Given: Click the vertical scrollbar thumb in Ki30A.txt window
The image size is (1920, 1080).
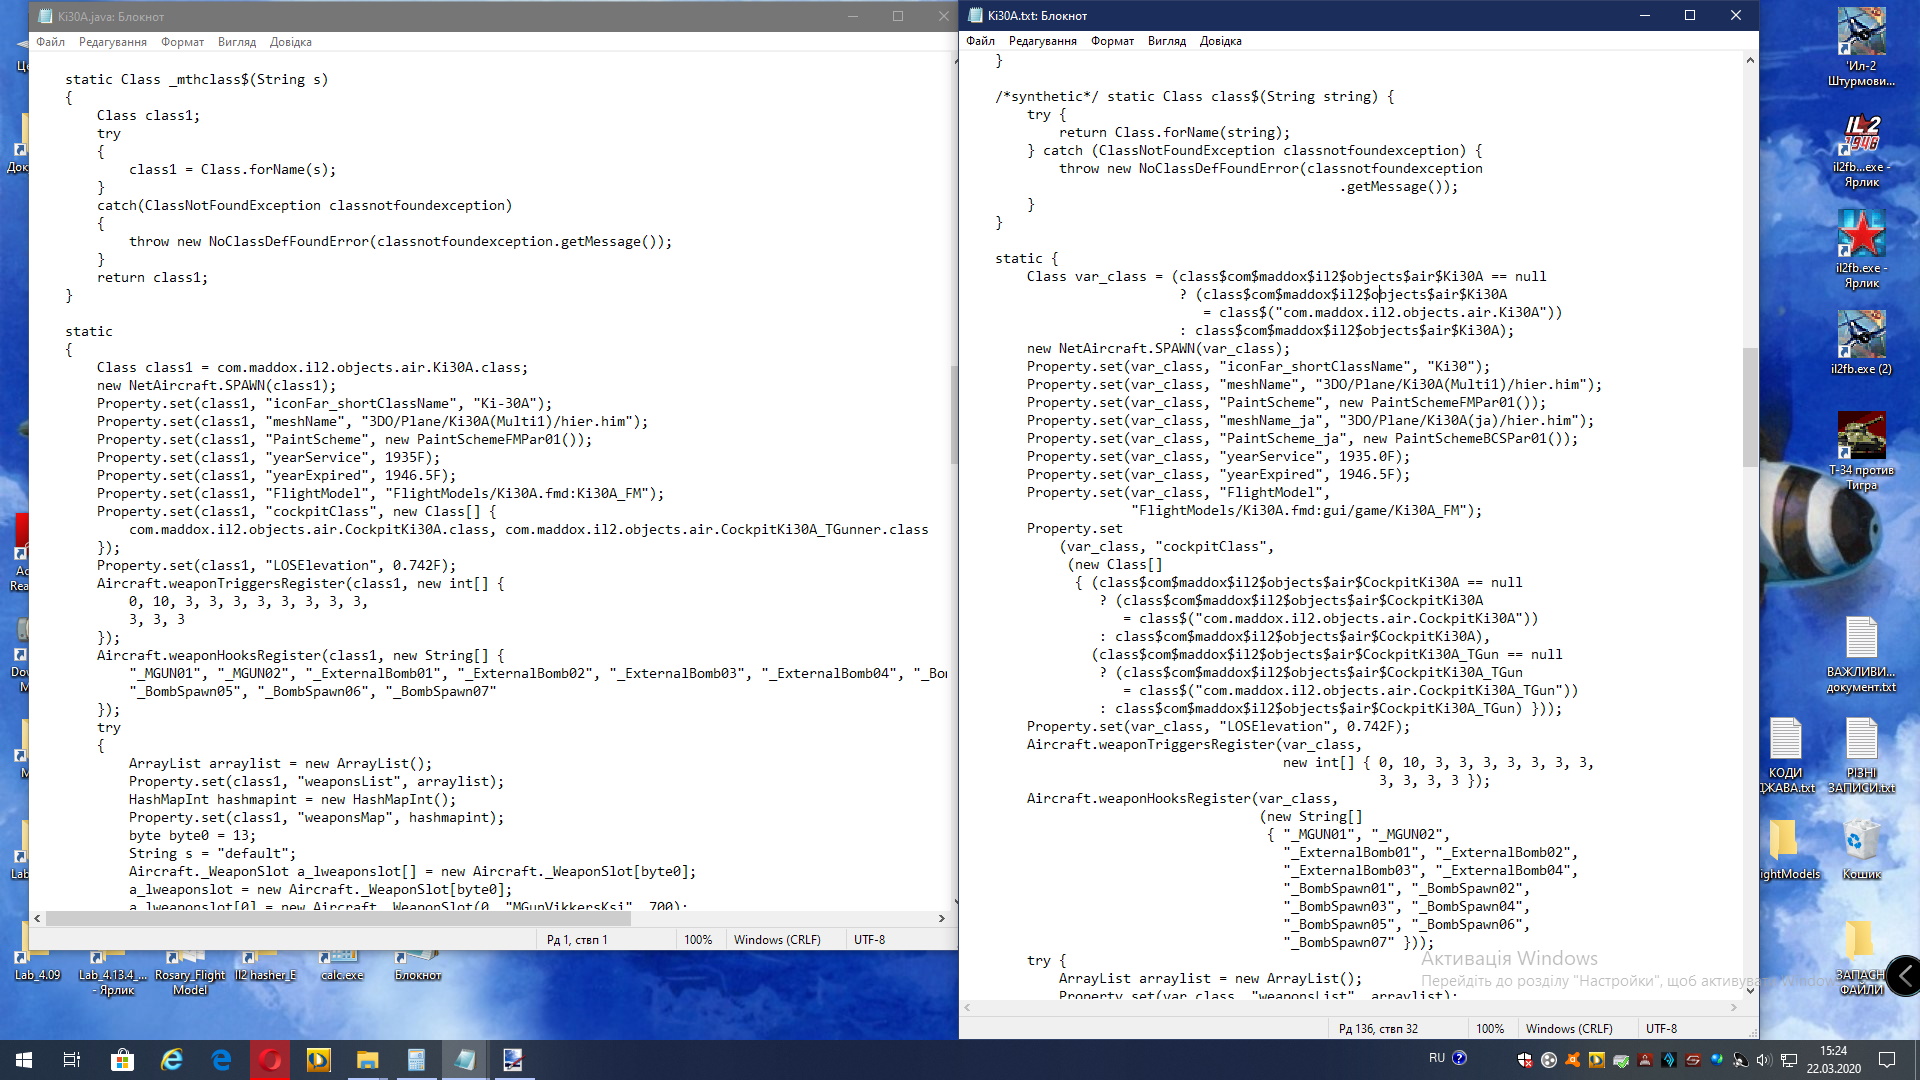Looking at the screenshot, I should tap(1749, 406).
